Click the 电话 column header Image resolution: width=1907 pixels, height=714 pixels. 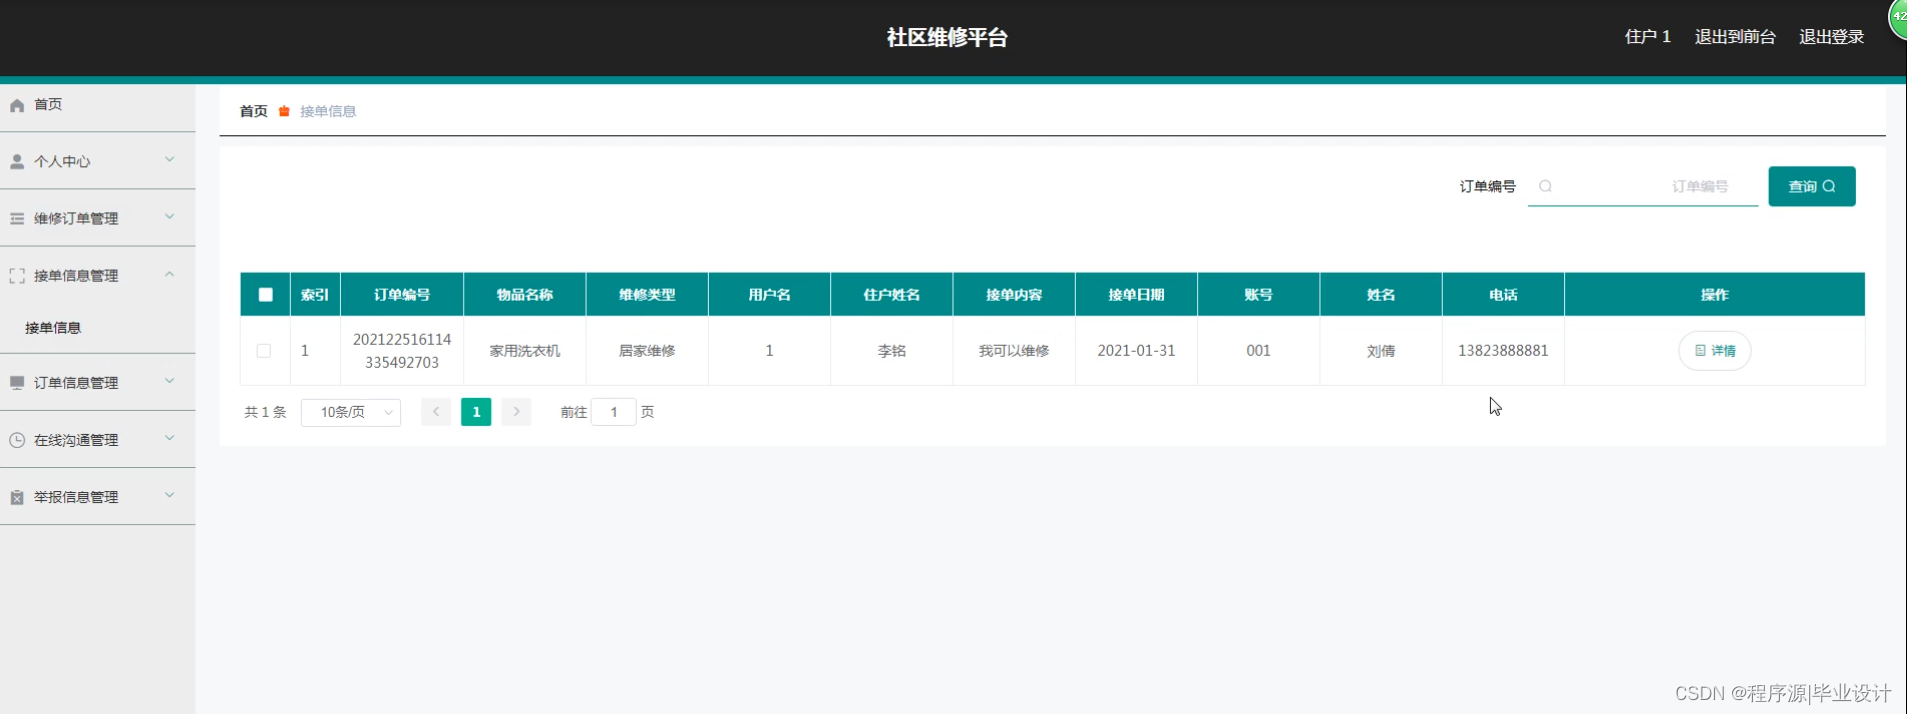point(1503,294)
